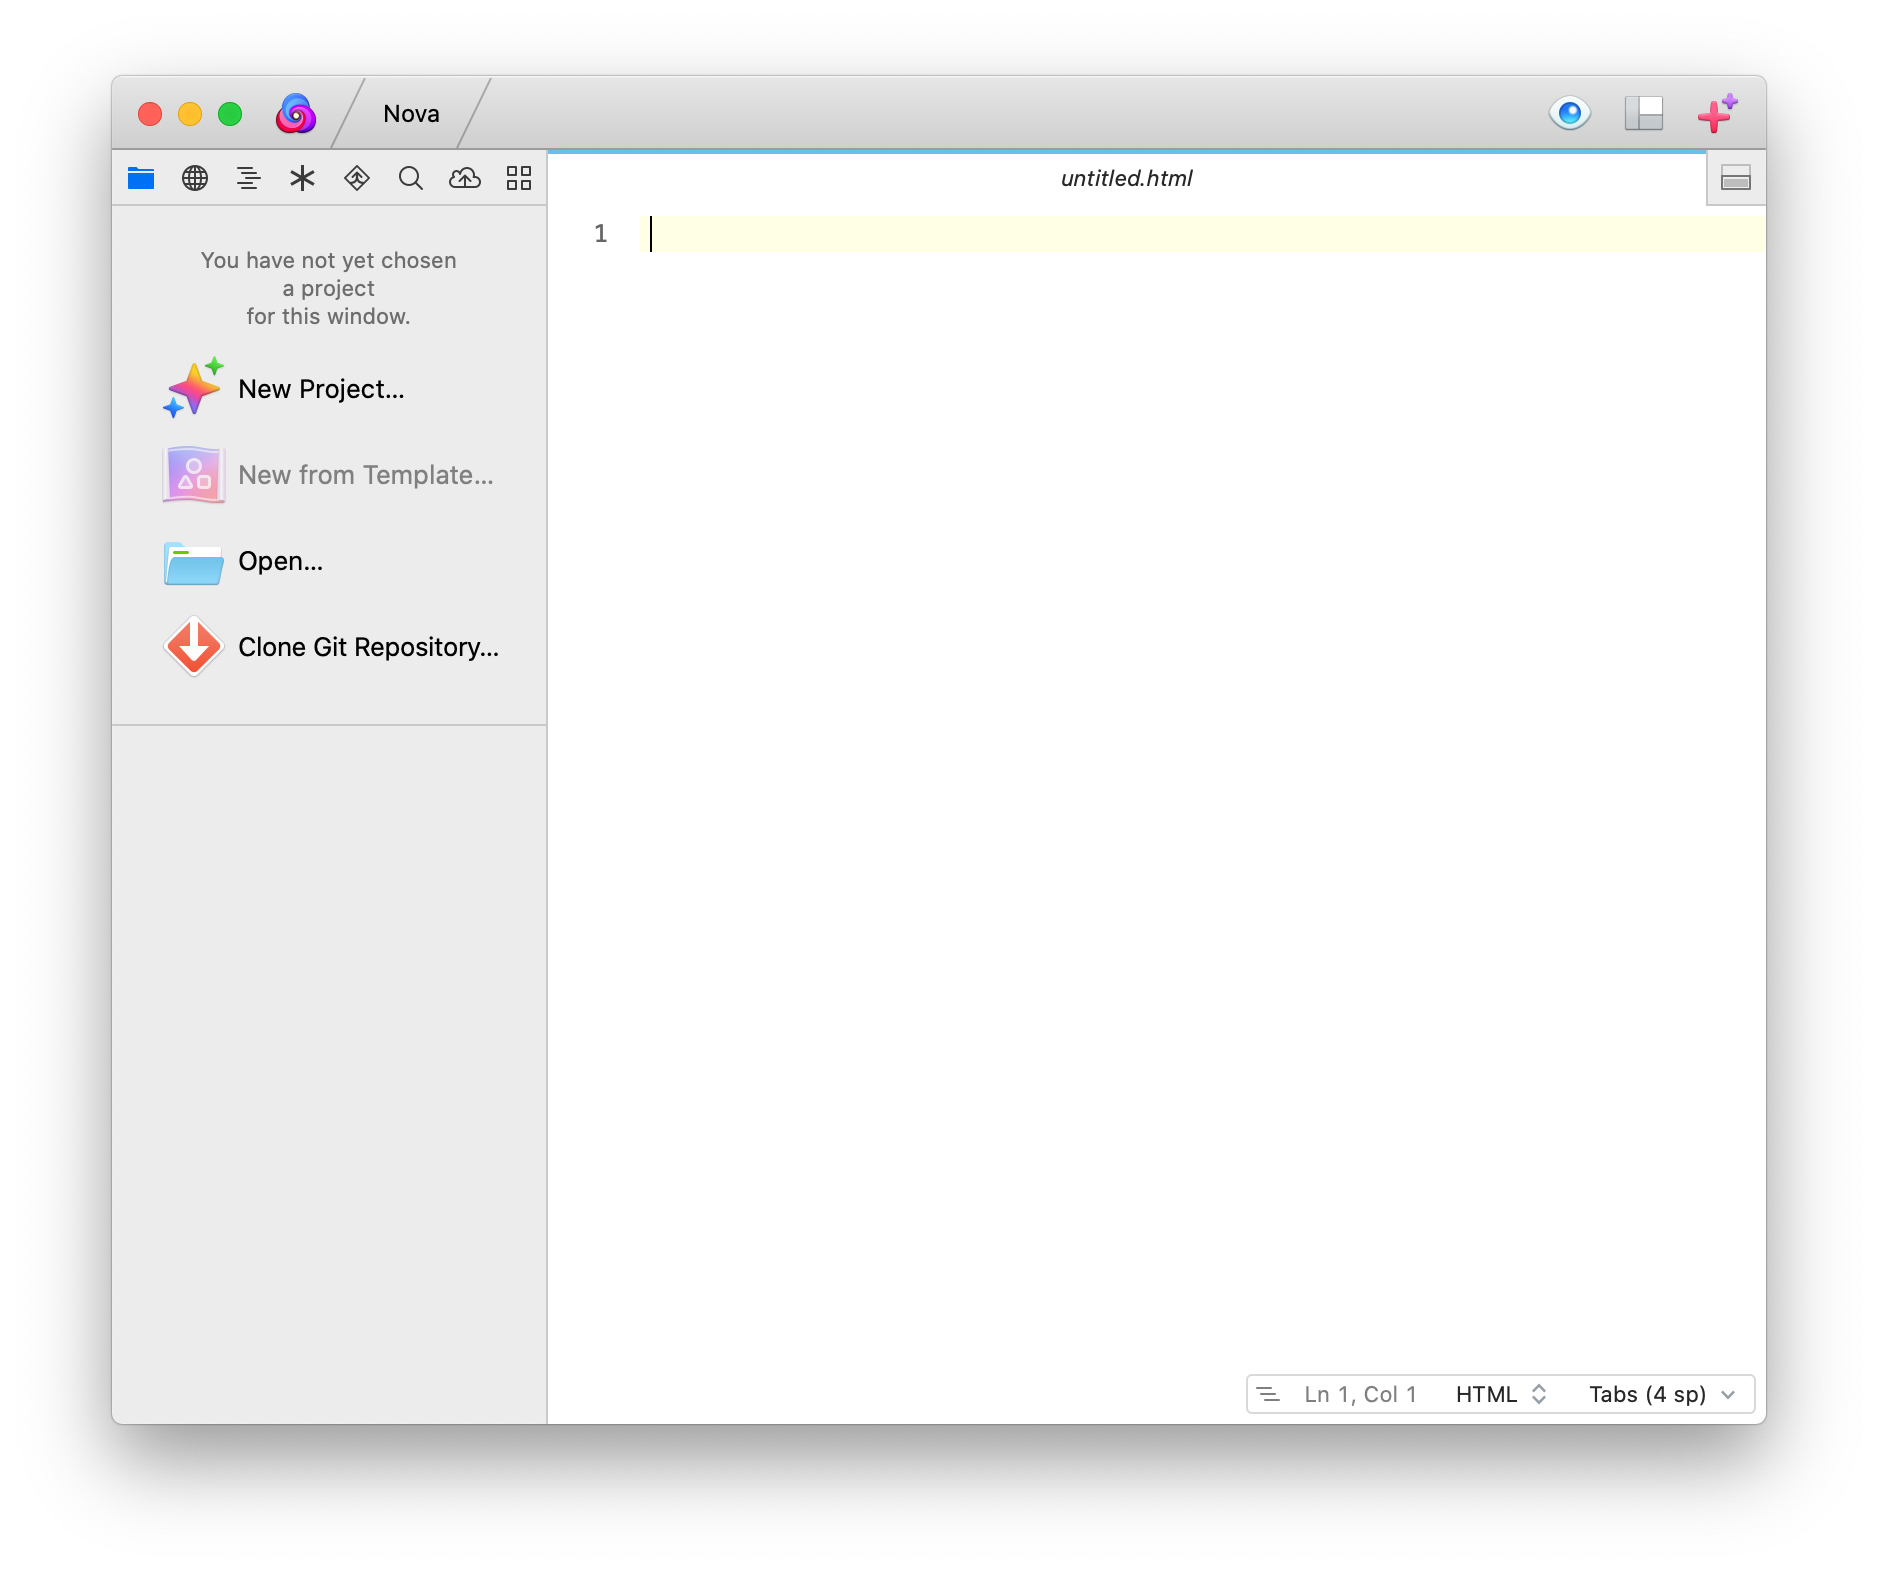Click the template shapes icon

point(193,474)
